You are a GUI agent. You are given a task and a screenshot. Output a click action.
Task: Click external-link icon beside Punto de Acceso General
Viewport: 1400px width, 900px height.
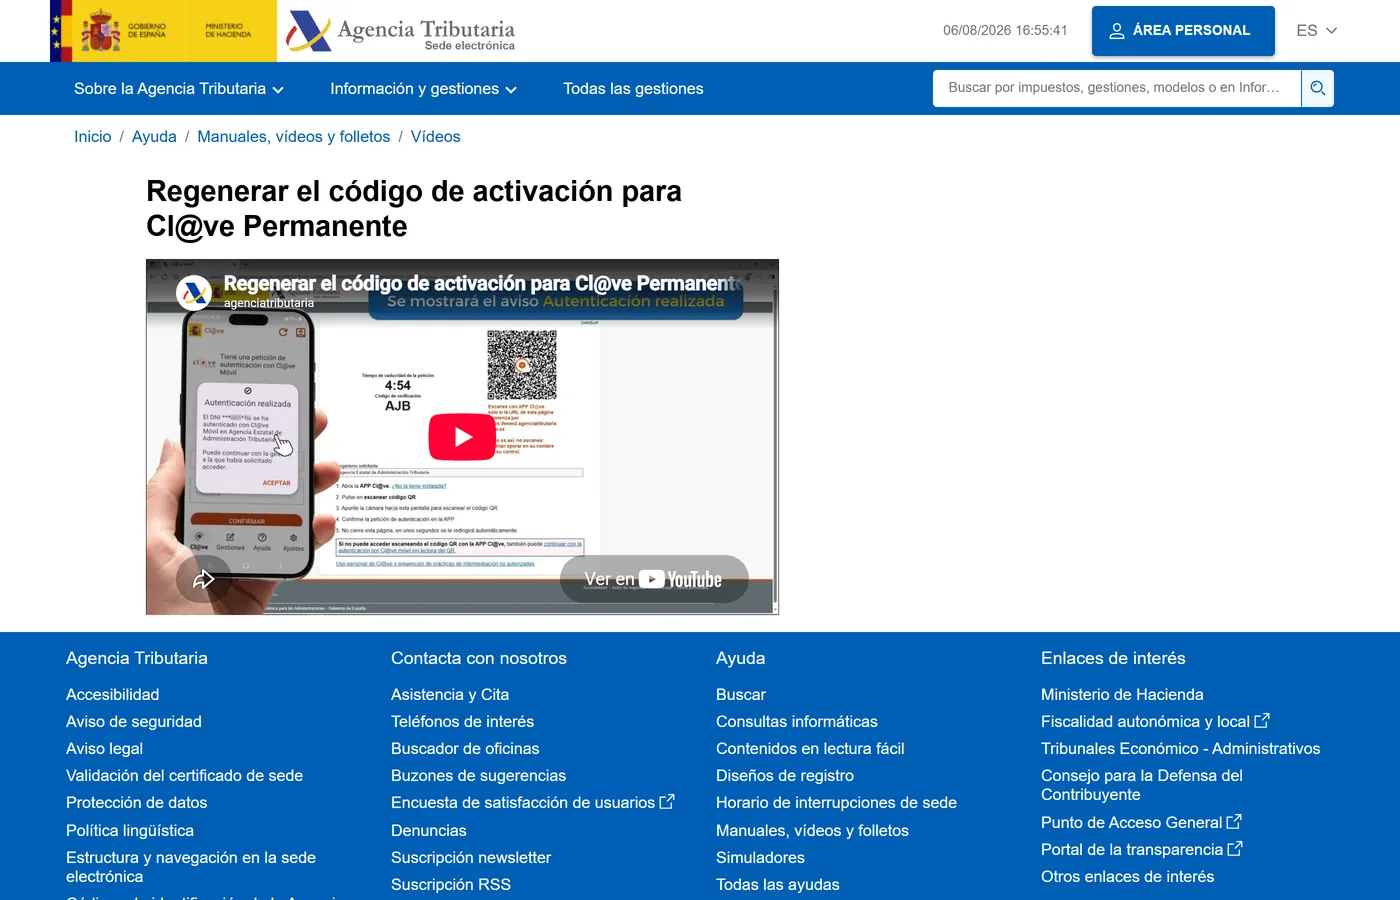(1234, 821)
